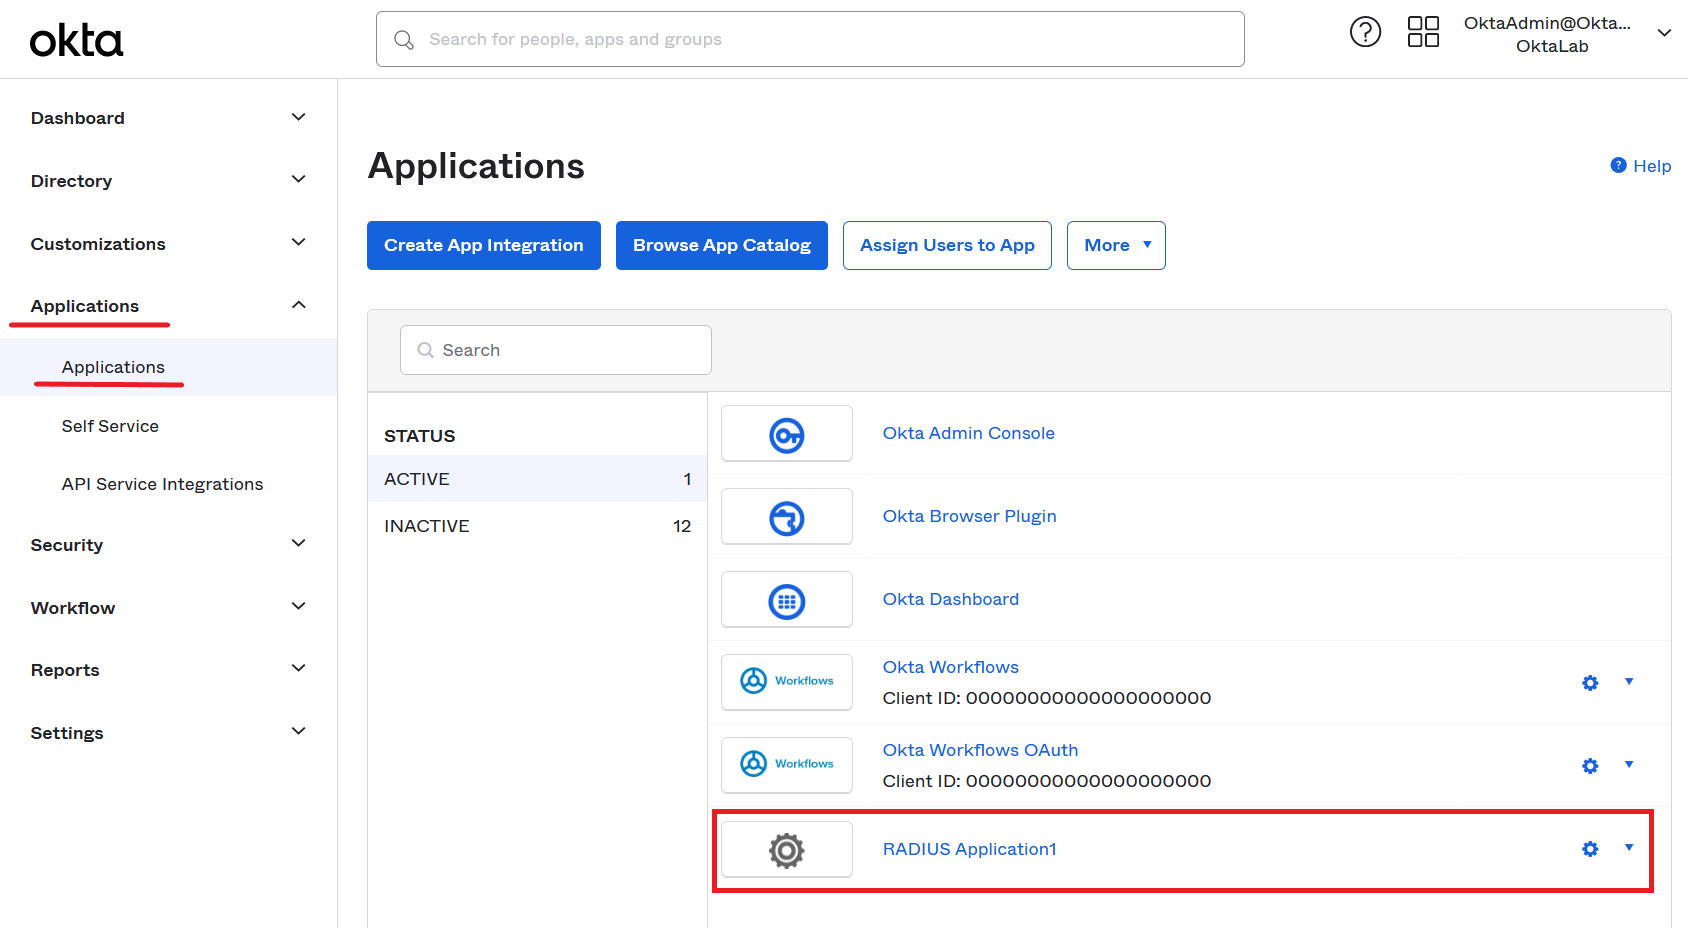Click Create App Integration button

point(483,245)
